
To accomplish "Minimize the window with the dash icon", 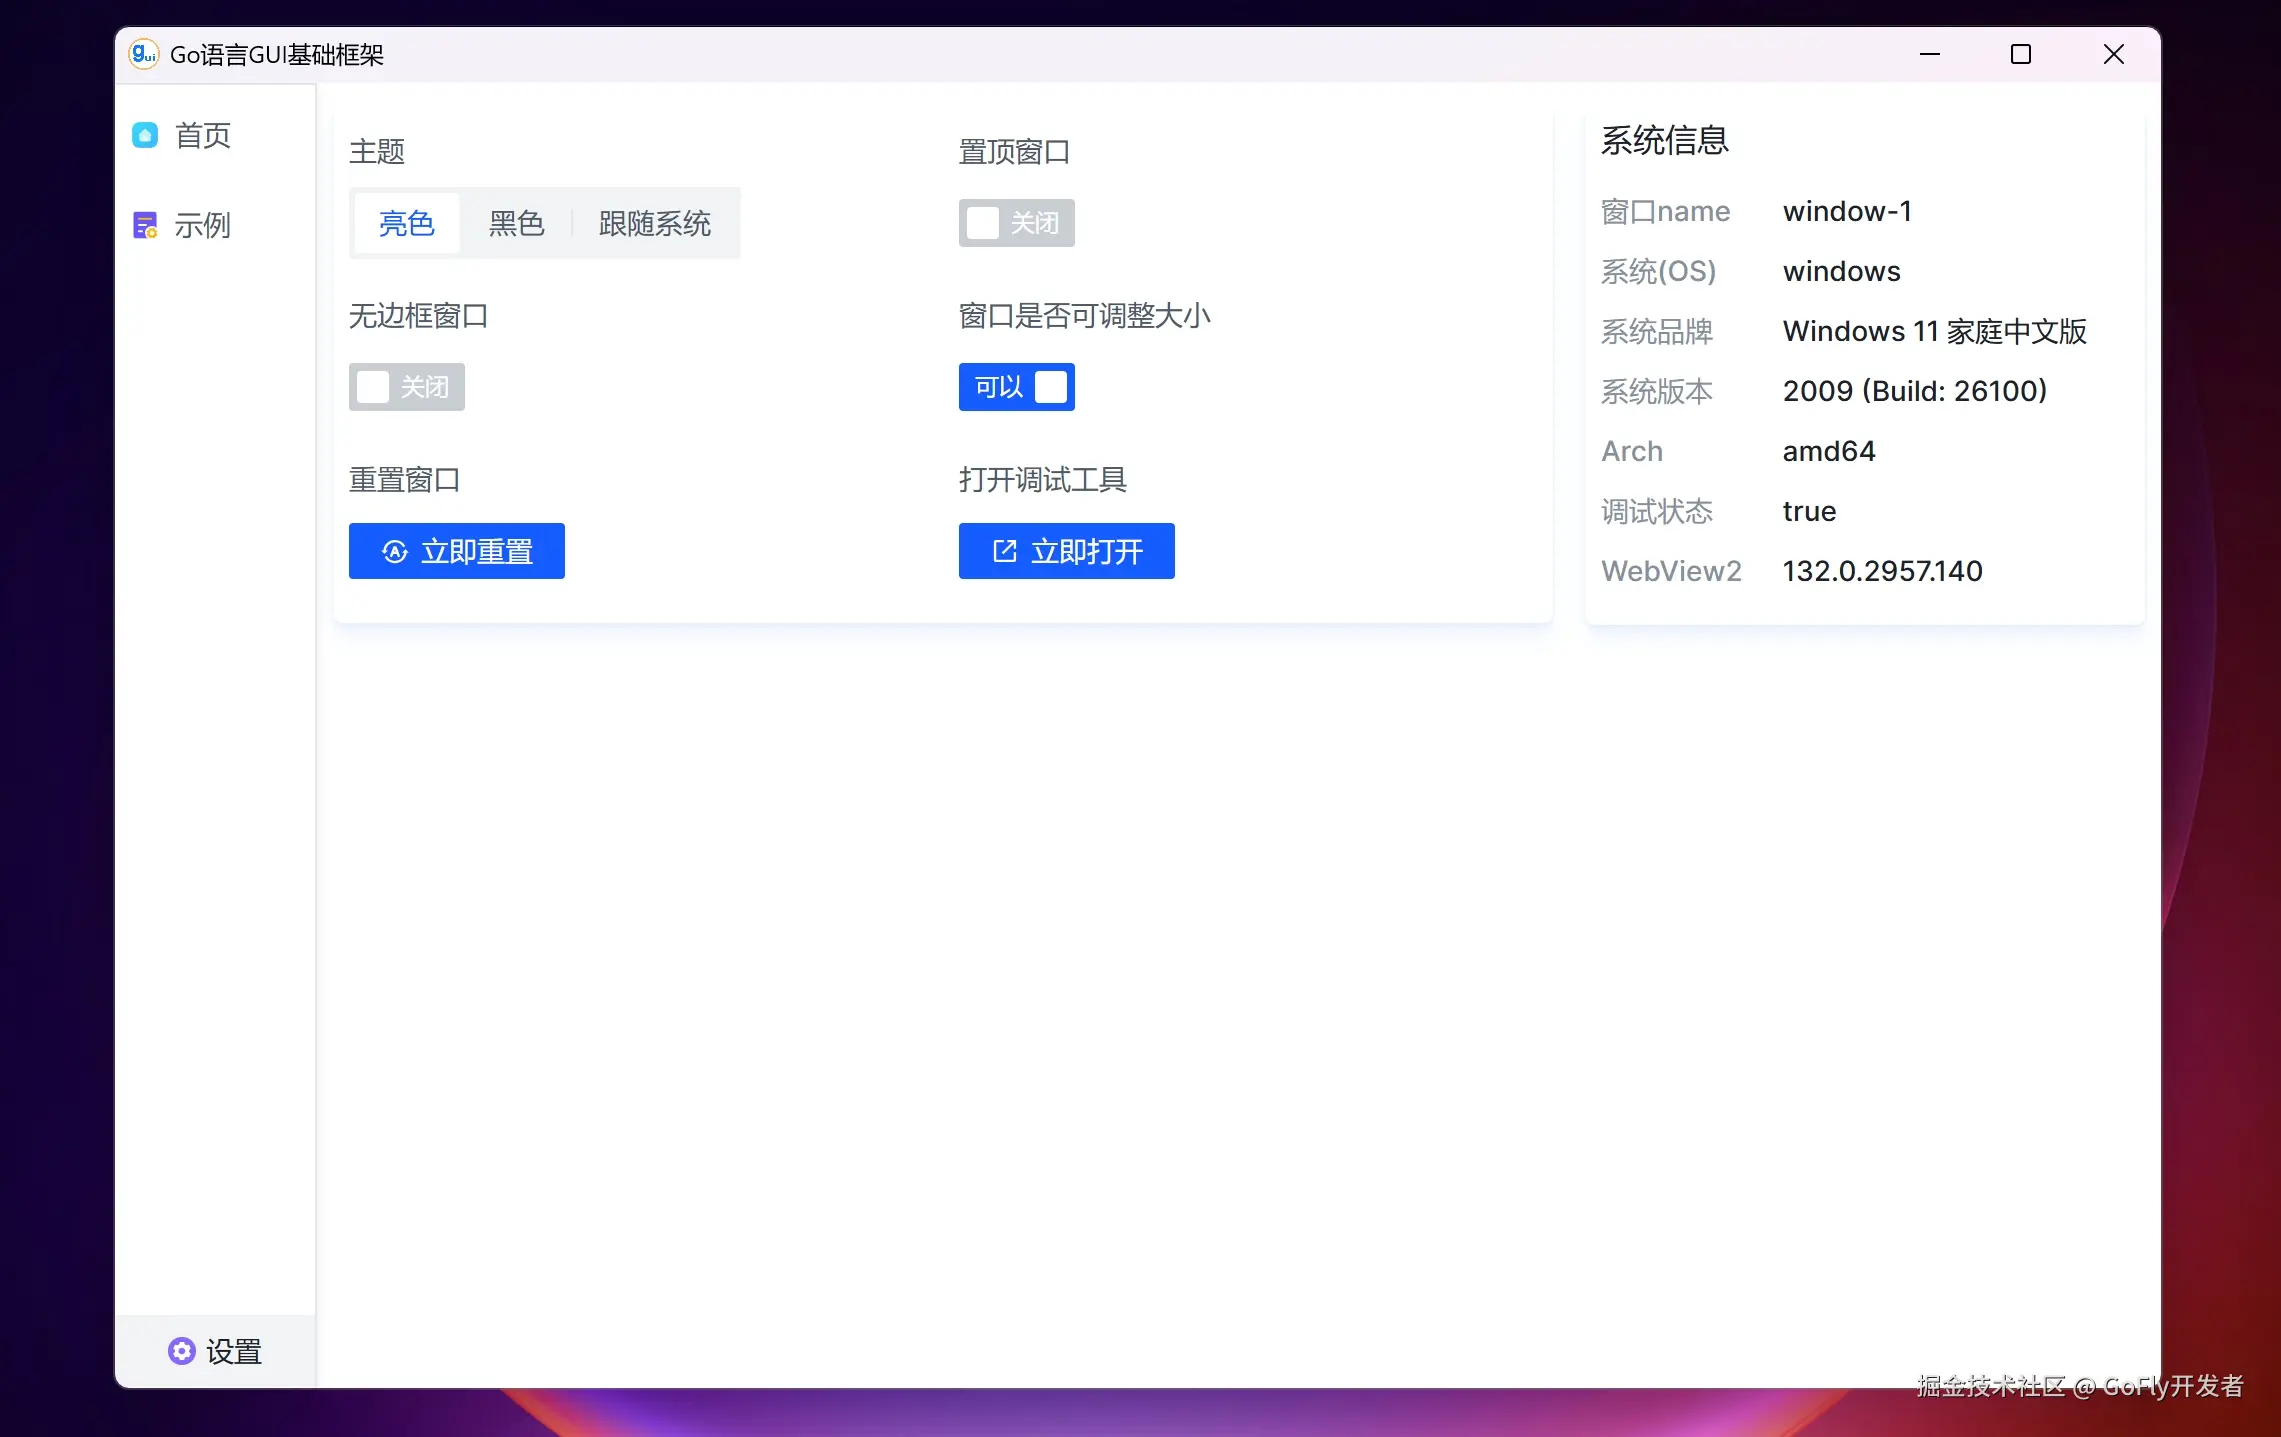I will pyautogui.click(x=1929, y=54).
